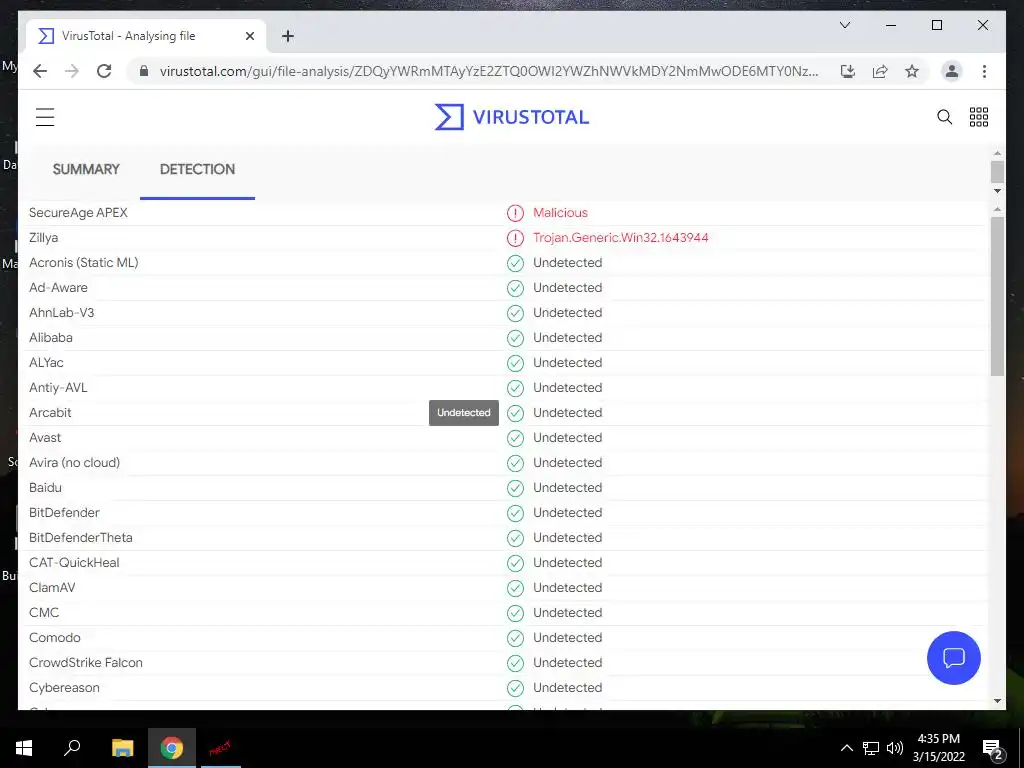Click the Undetected tooltip next to Arcabit
The image size is (1024, 768).
point(464,413)
